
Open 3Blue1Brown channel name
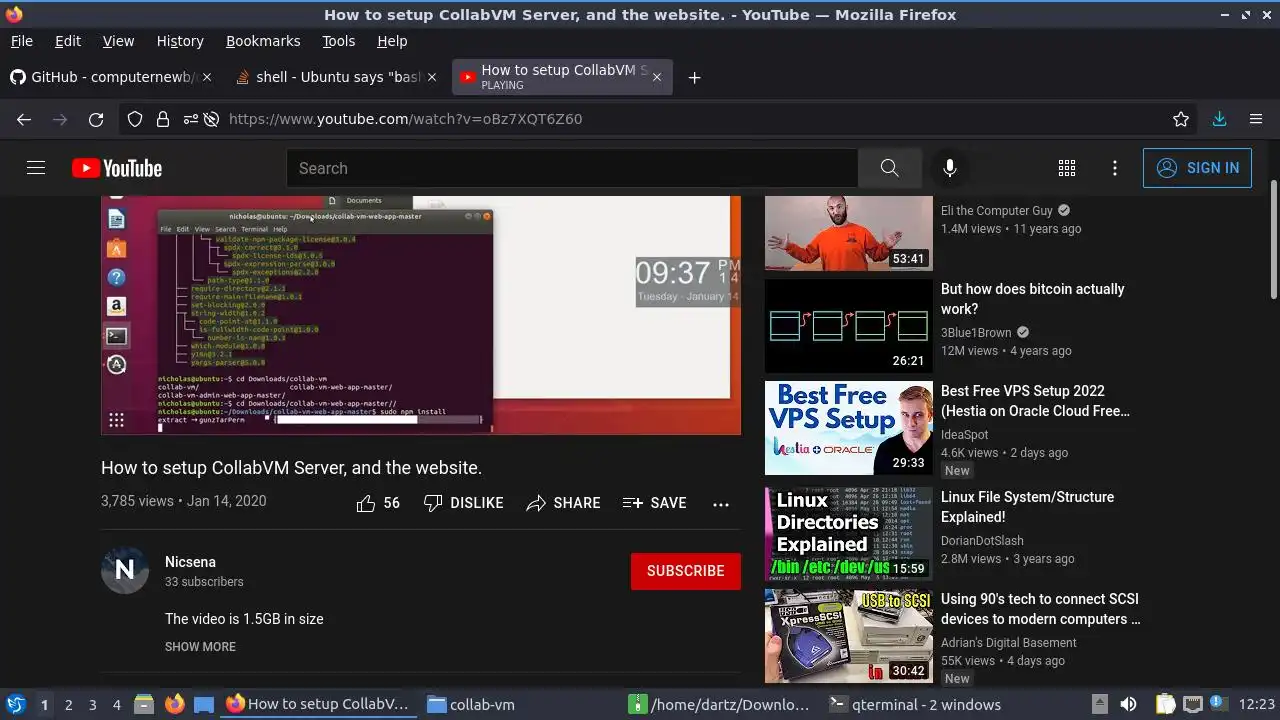point(976,333)
